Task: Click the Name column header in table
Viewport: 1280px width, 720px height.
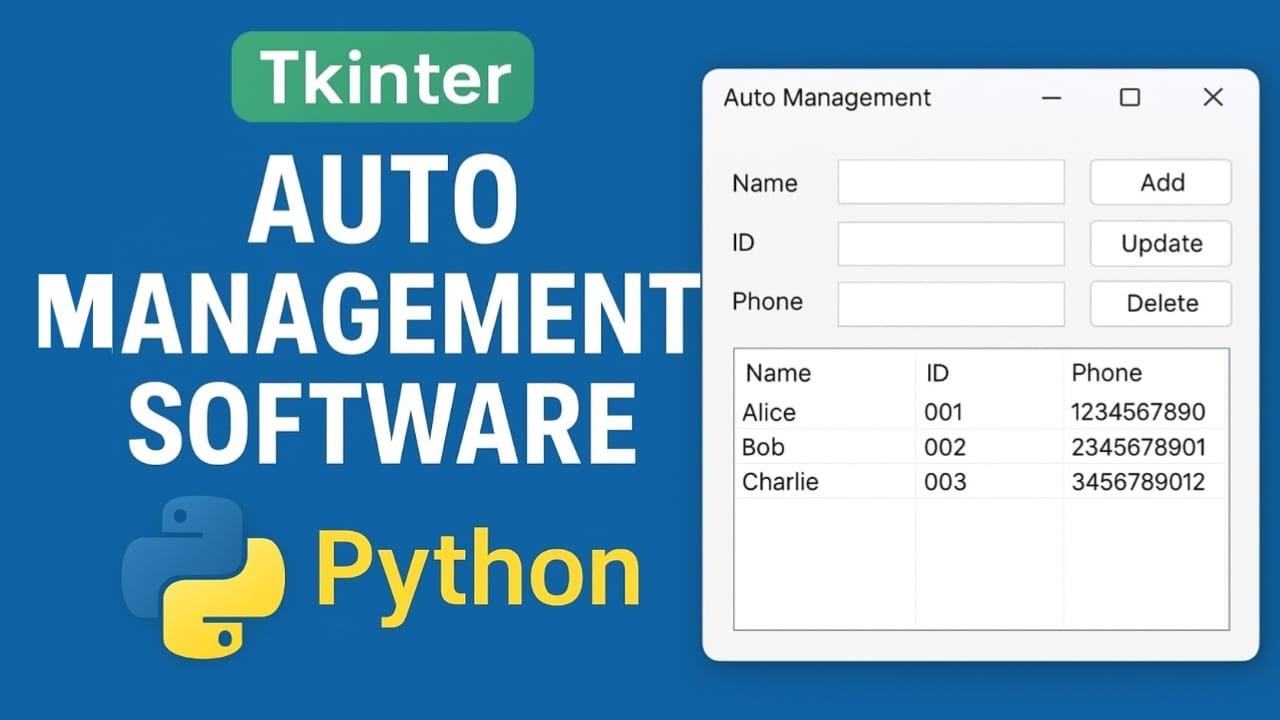Action: coord(778,373)
